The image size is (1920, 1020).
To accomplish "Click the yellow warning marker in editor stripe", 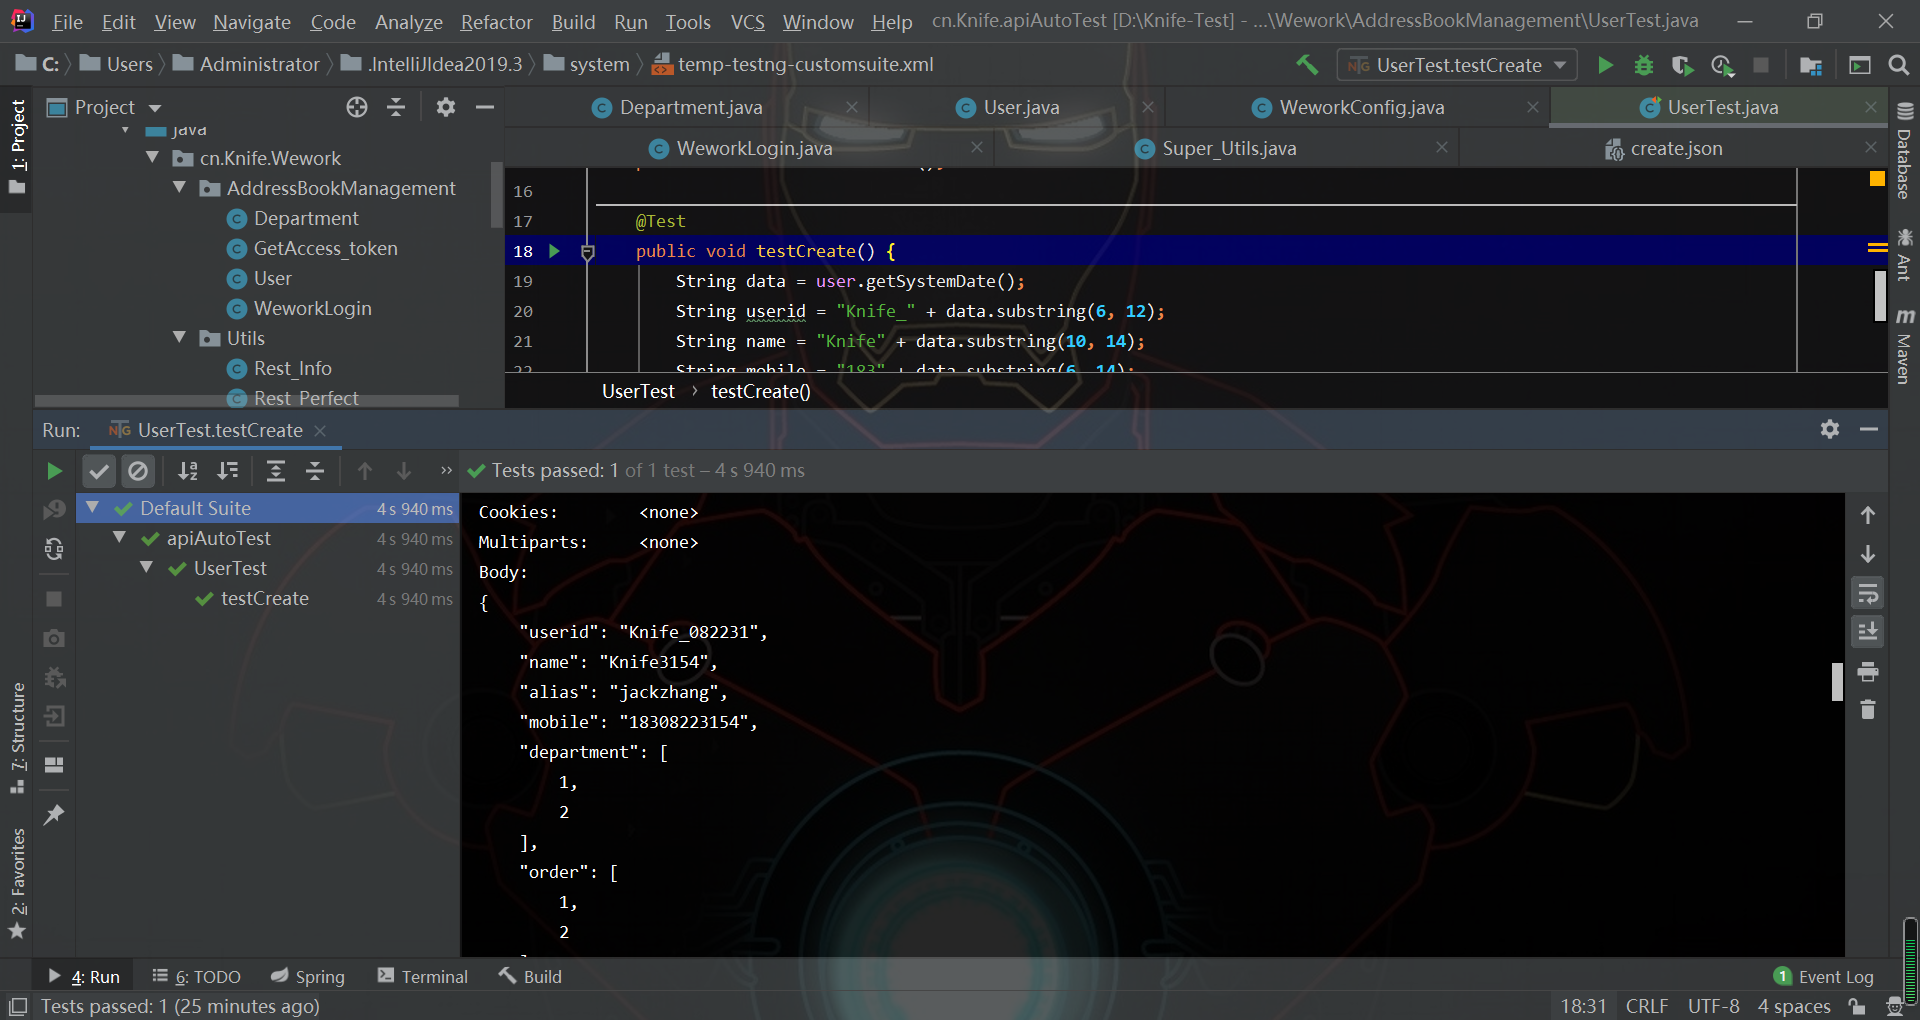I will pos(1877,179).
